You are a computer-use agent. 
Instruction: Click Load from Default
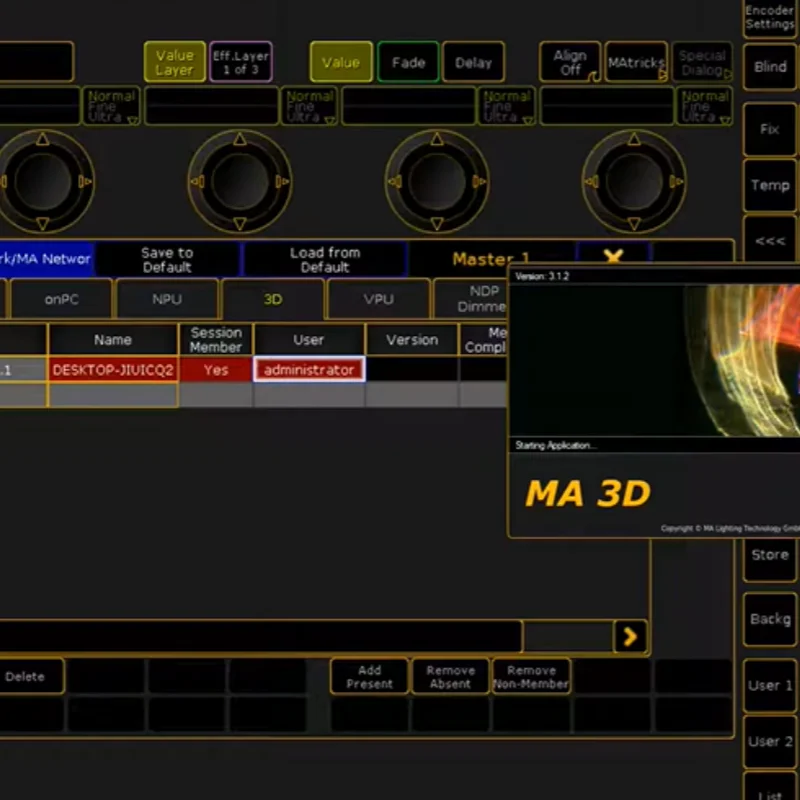click(325, 260)
